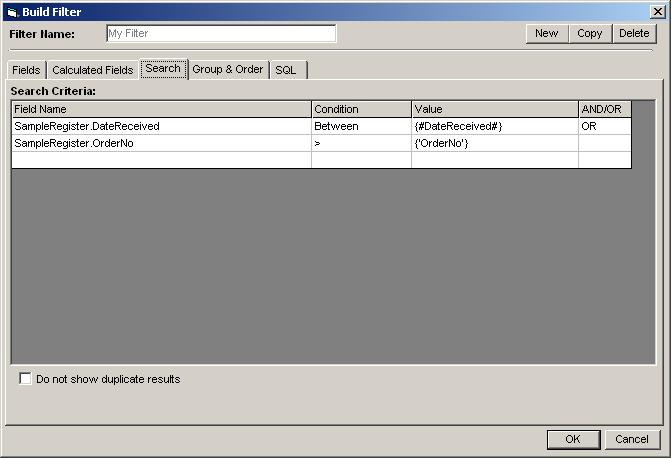Click the Copy filter button
This screenshot has height=458, width=671.
pos(590,33)
